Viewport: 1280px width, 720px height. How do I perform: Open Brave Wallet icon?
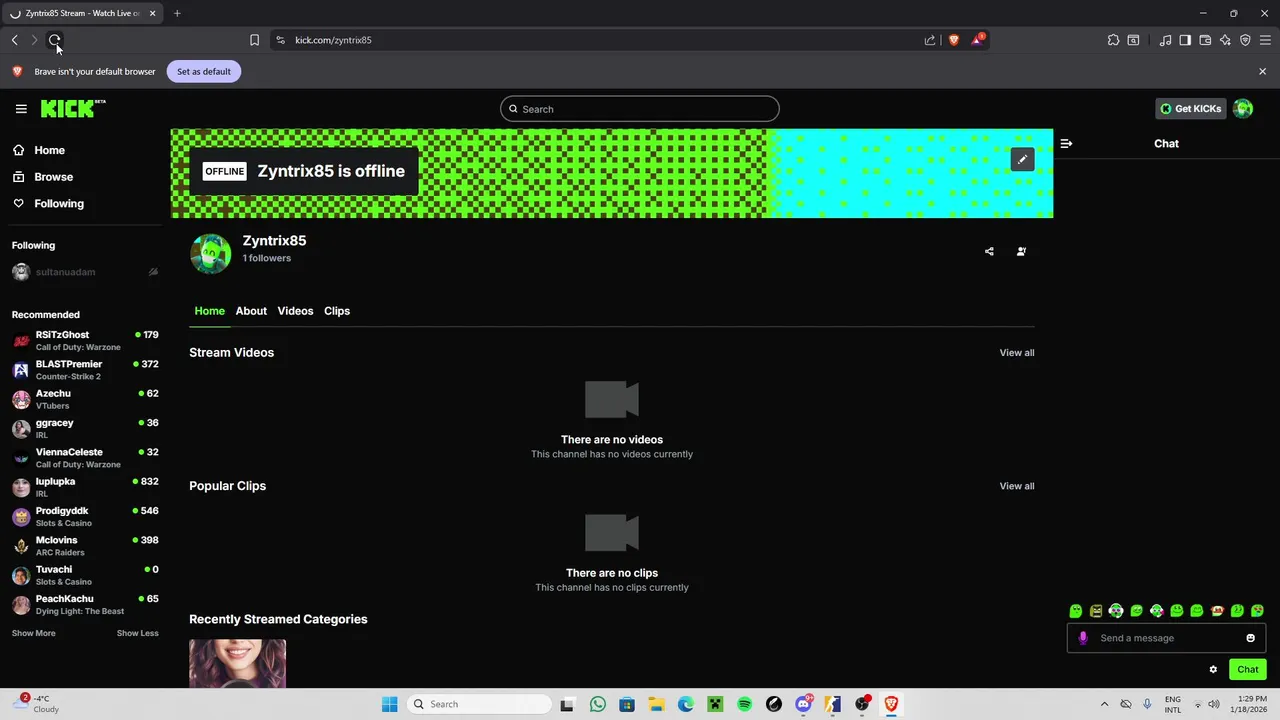(1205, 40)
